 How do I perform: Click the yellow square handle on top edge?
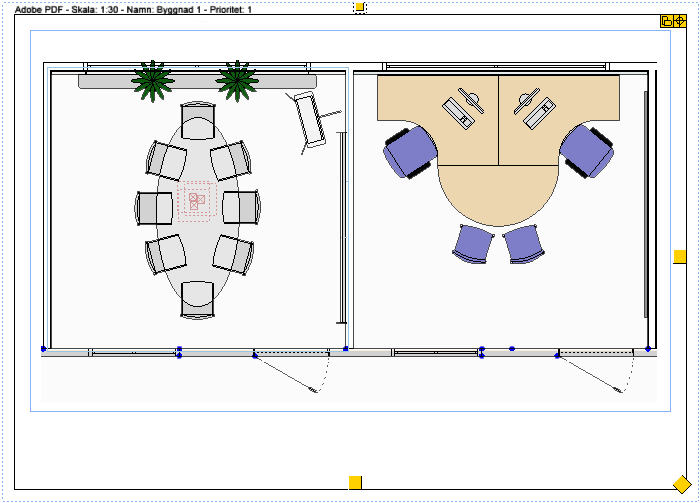[x=360, y=7]
